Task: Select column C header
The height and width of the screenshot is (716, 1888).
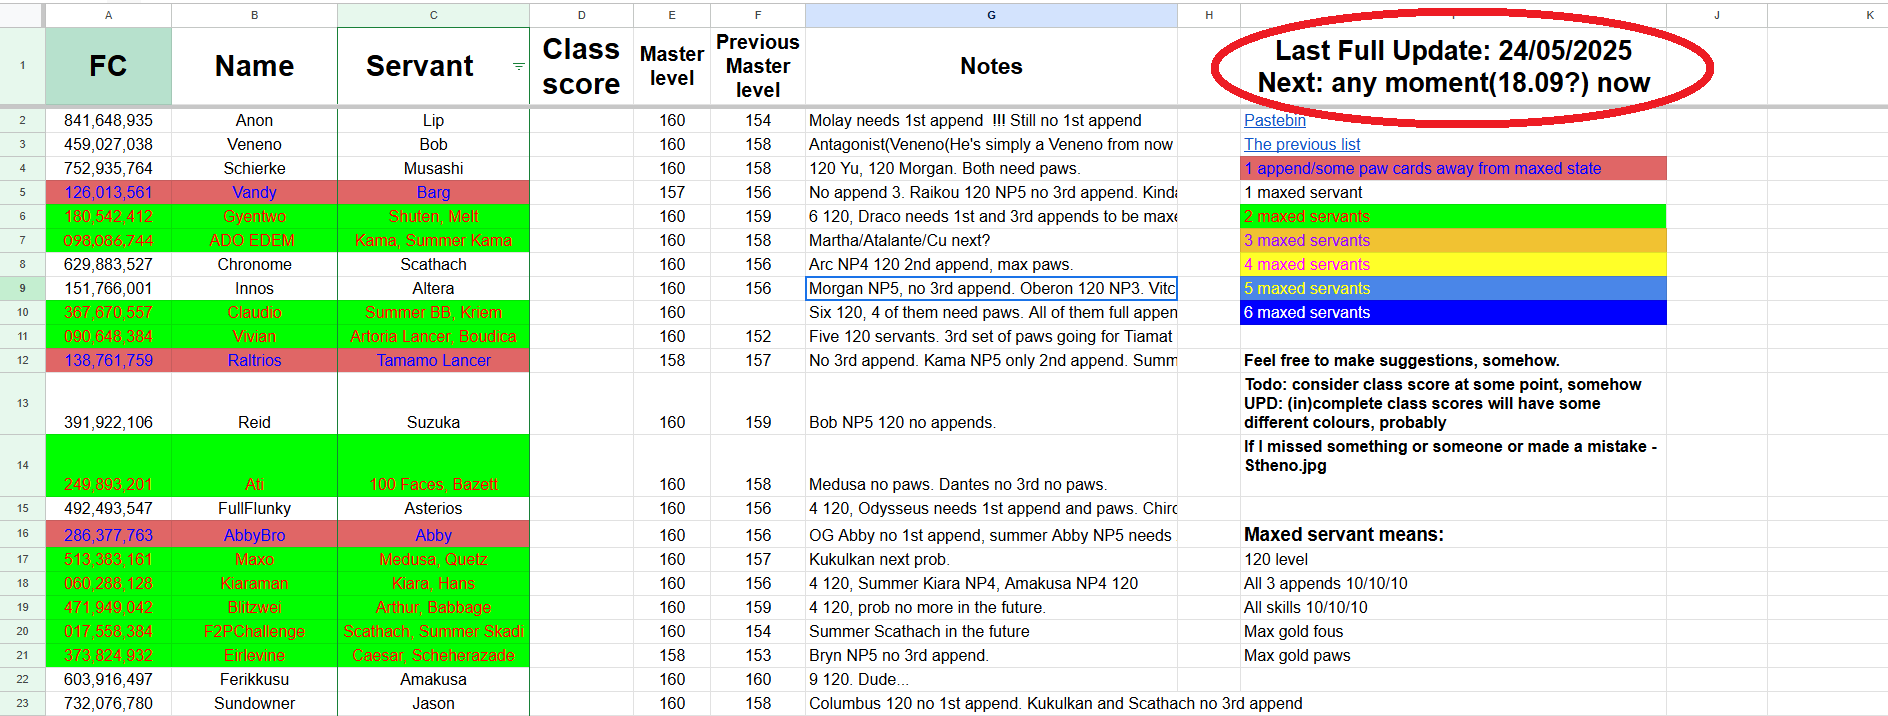Action: (x=433, y=15)
